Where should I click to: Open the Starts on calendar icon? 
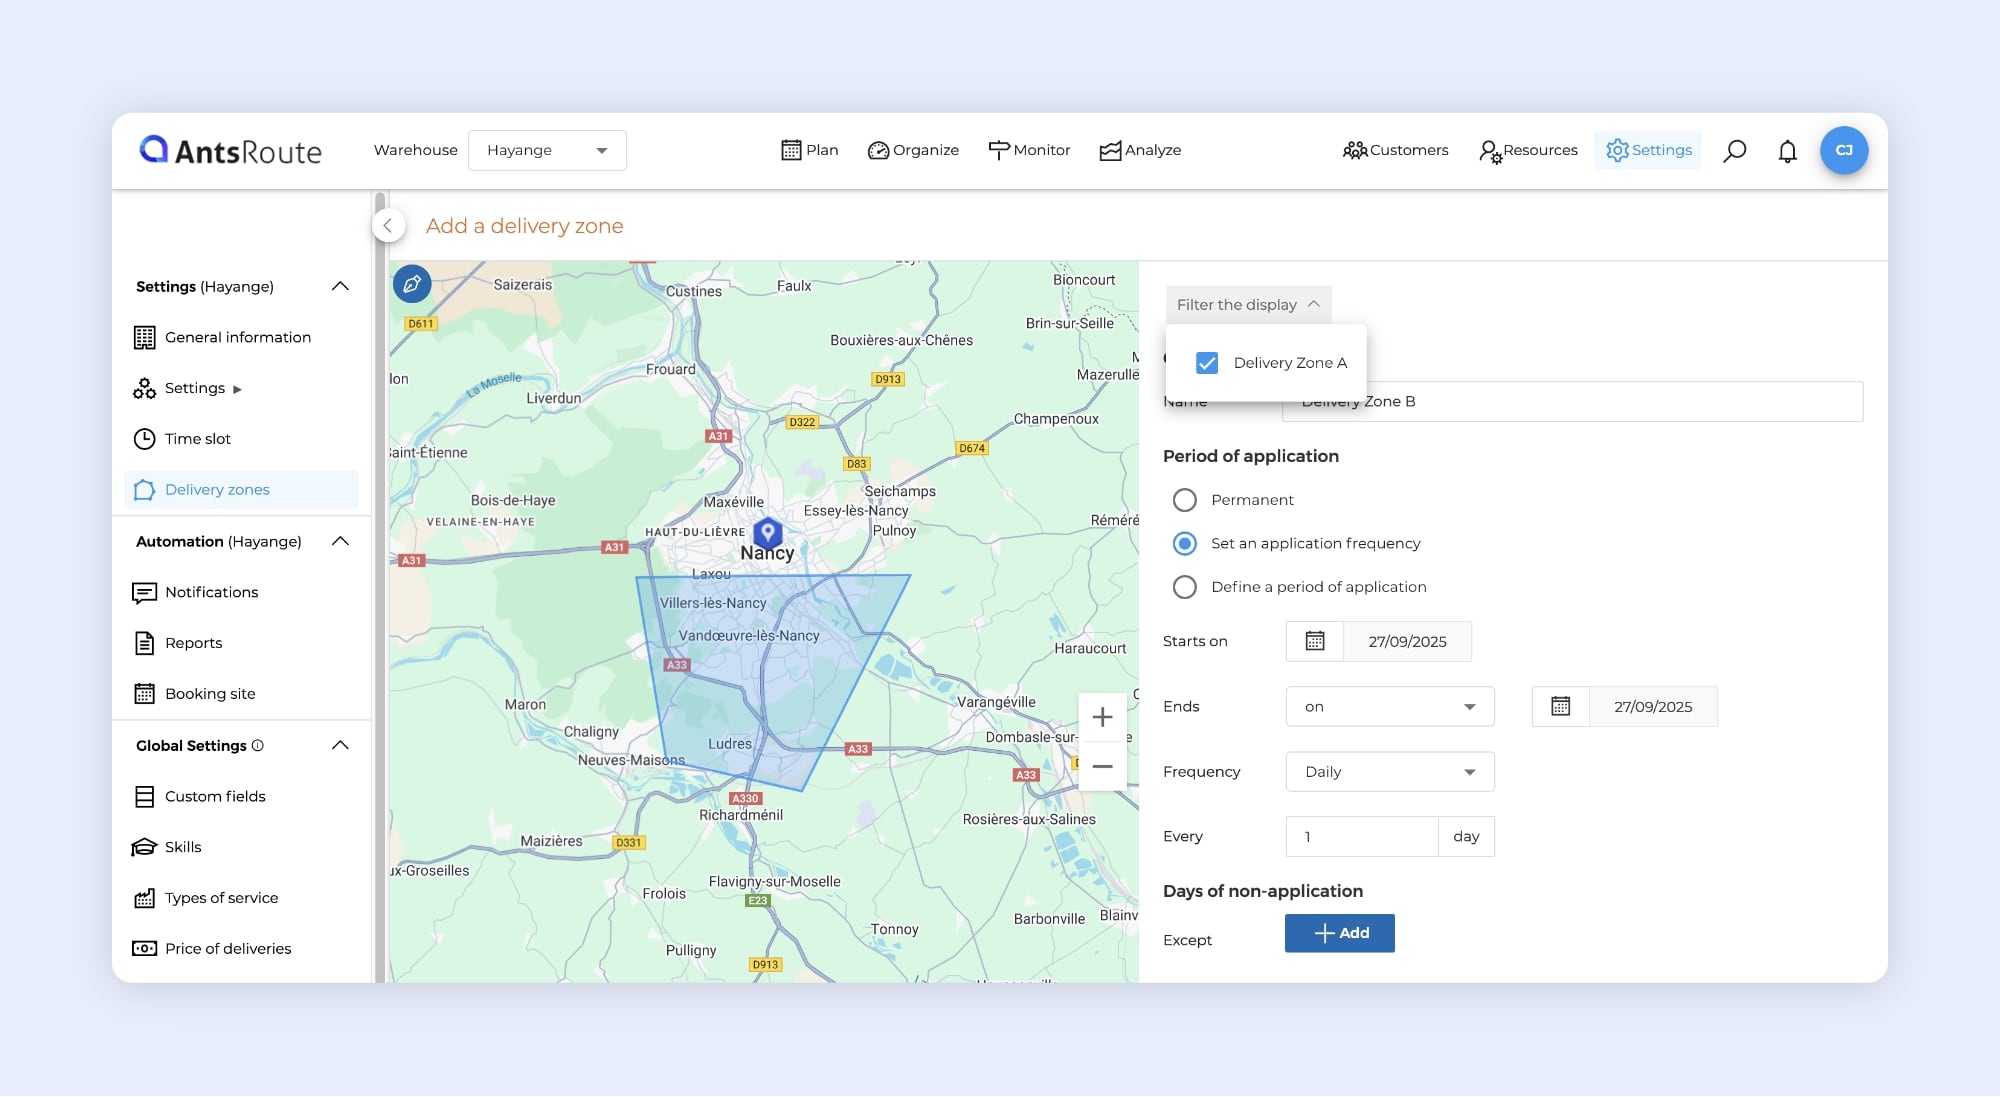1314,641
